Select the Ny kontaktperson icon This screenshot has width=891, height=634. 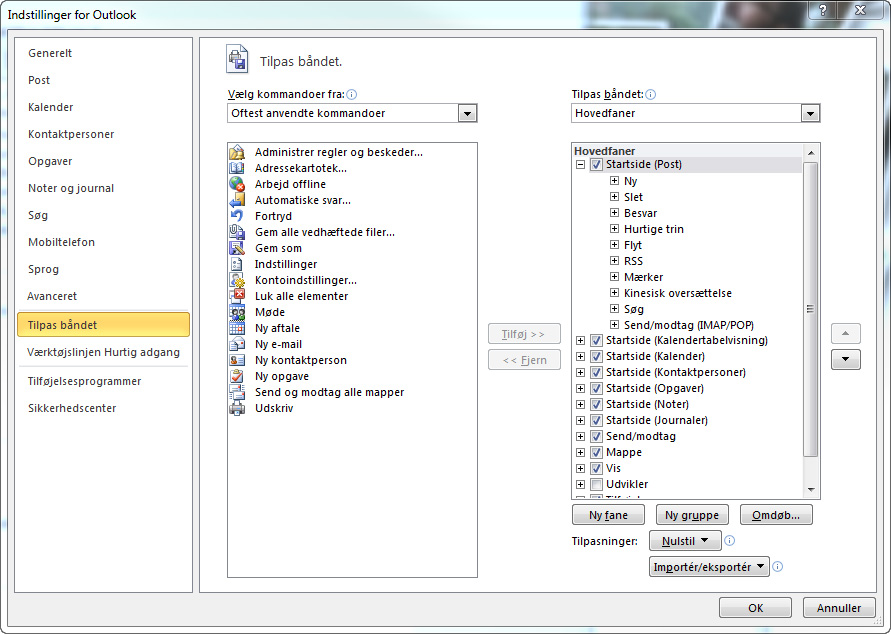(237, 360)
